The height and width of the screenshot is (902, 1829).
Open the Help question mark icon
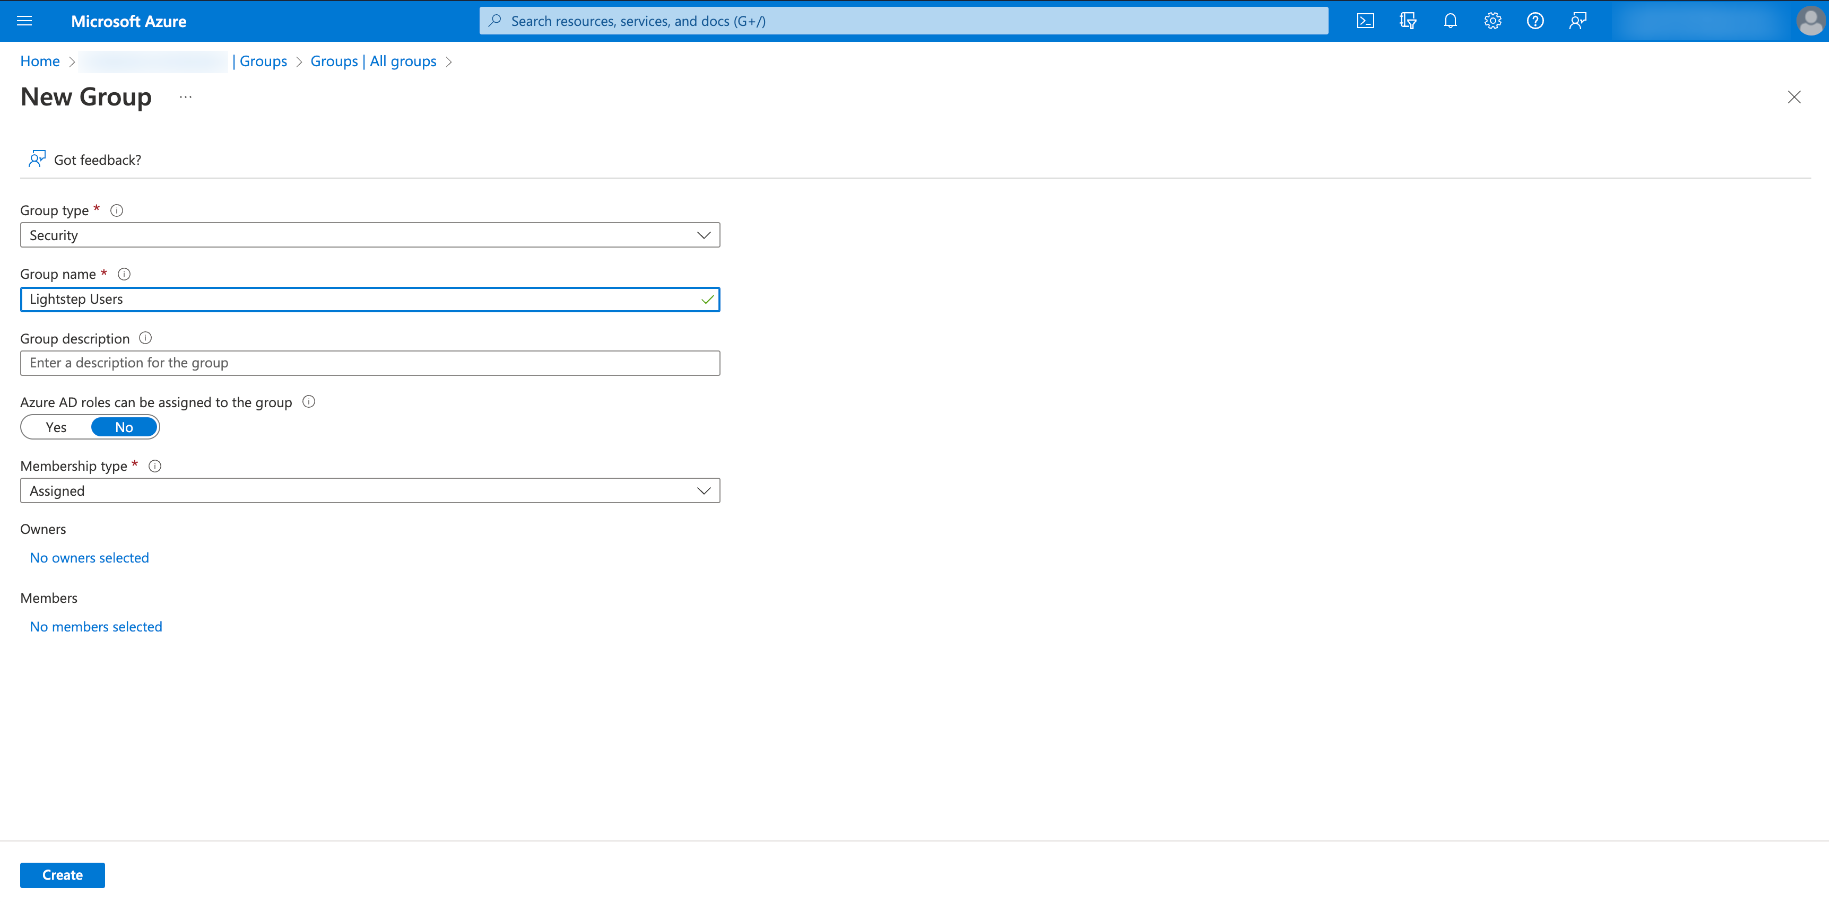pos(1535,21)
